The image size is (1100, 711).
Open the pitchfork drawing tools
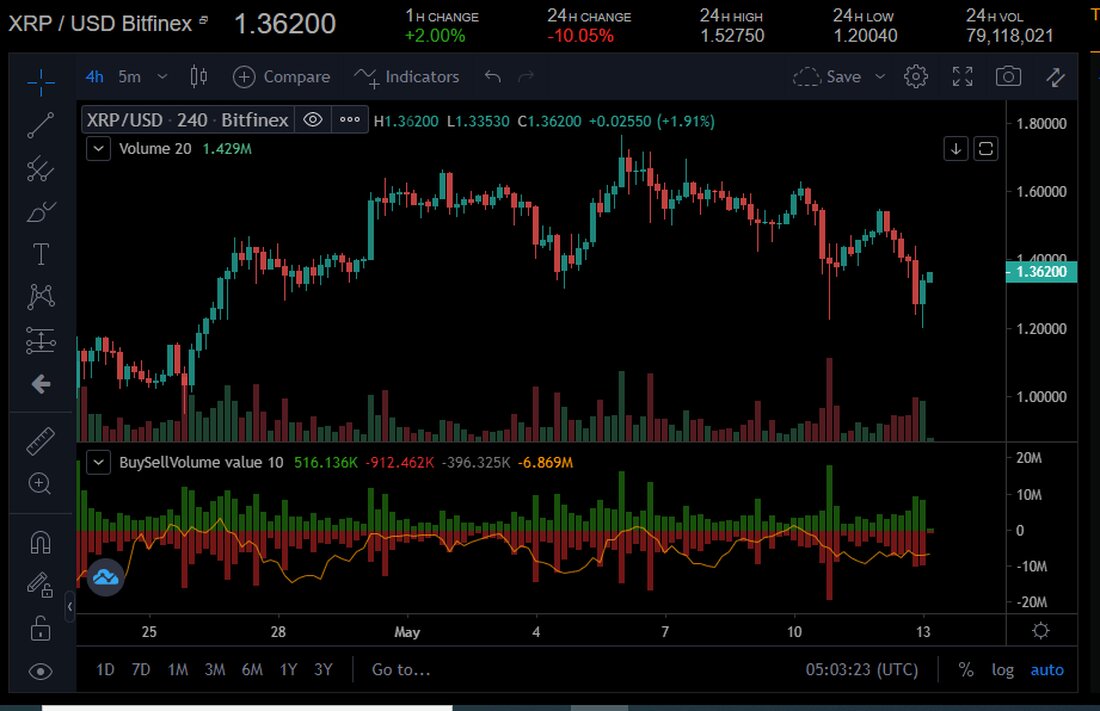pos(41,168)
